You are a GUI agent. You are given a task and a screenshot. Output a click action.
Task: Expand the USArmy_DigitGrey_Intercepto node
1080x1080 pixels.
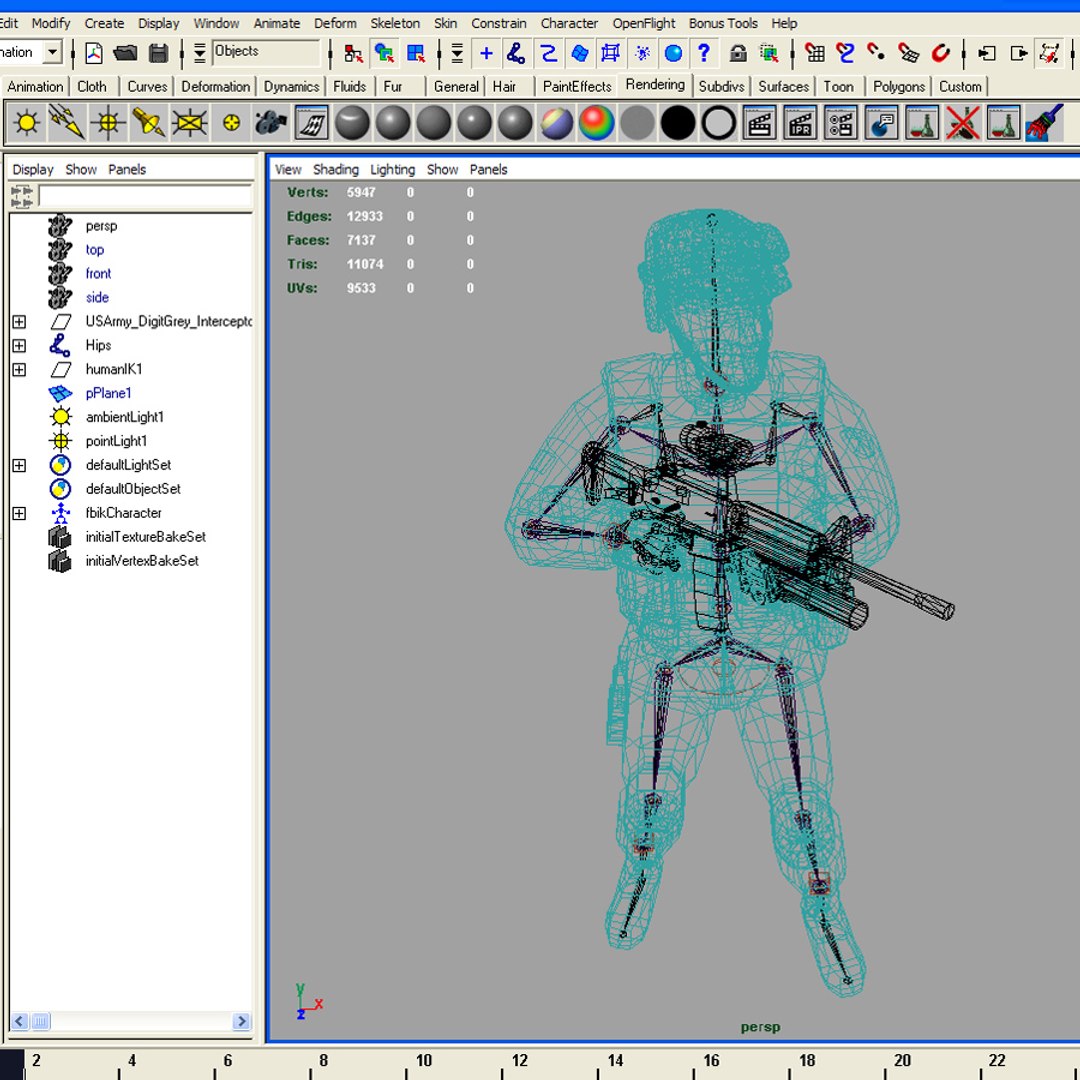click(x=19, y=322)
